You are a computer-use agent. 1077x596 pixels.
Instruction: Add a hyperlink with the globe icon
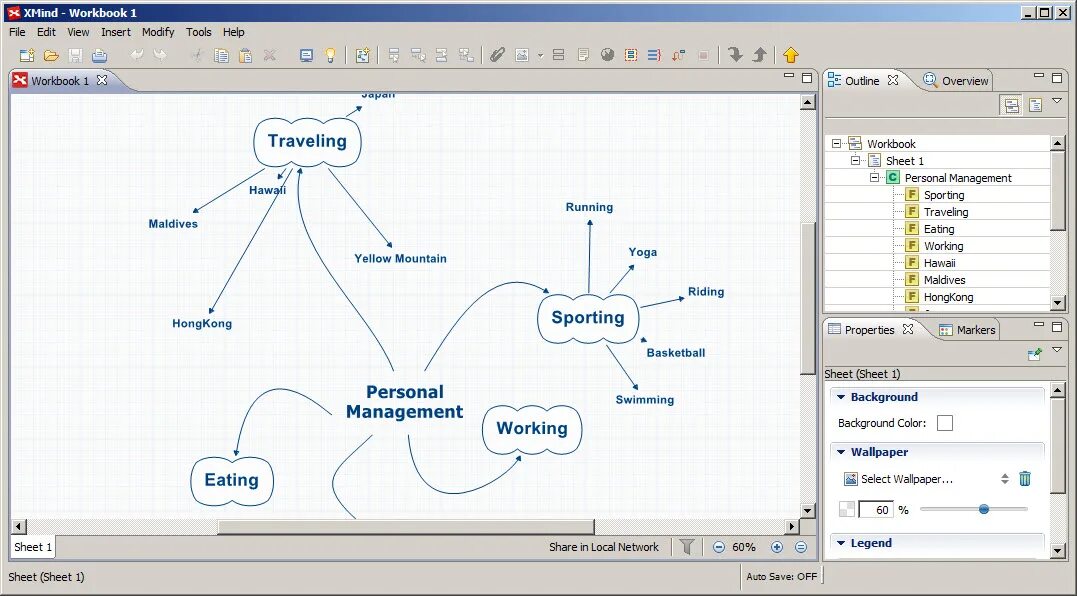[x=607, y=55]
